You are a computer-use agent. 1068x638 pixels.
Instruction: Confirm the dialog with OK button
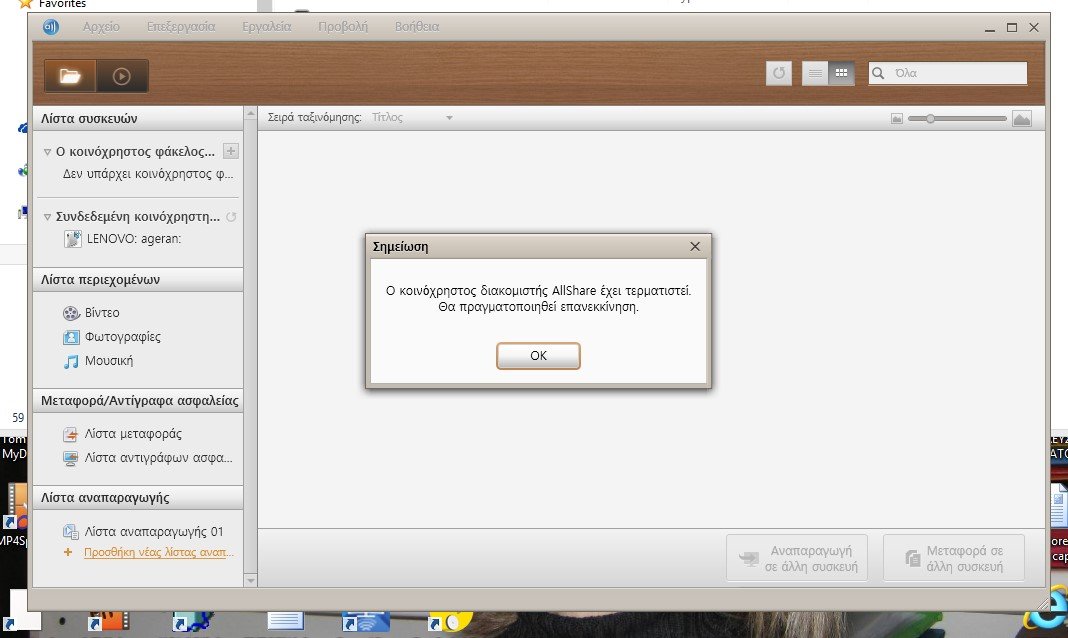pyautogui.click(x=538, y=356)
